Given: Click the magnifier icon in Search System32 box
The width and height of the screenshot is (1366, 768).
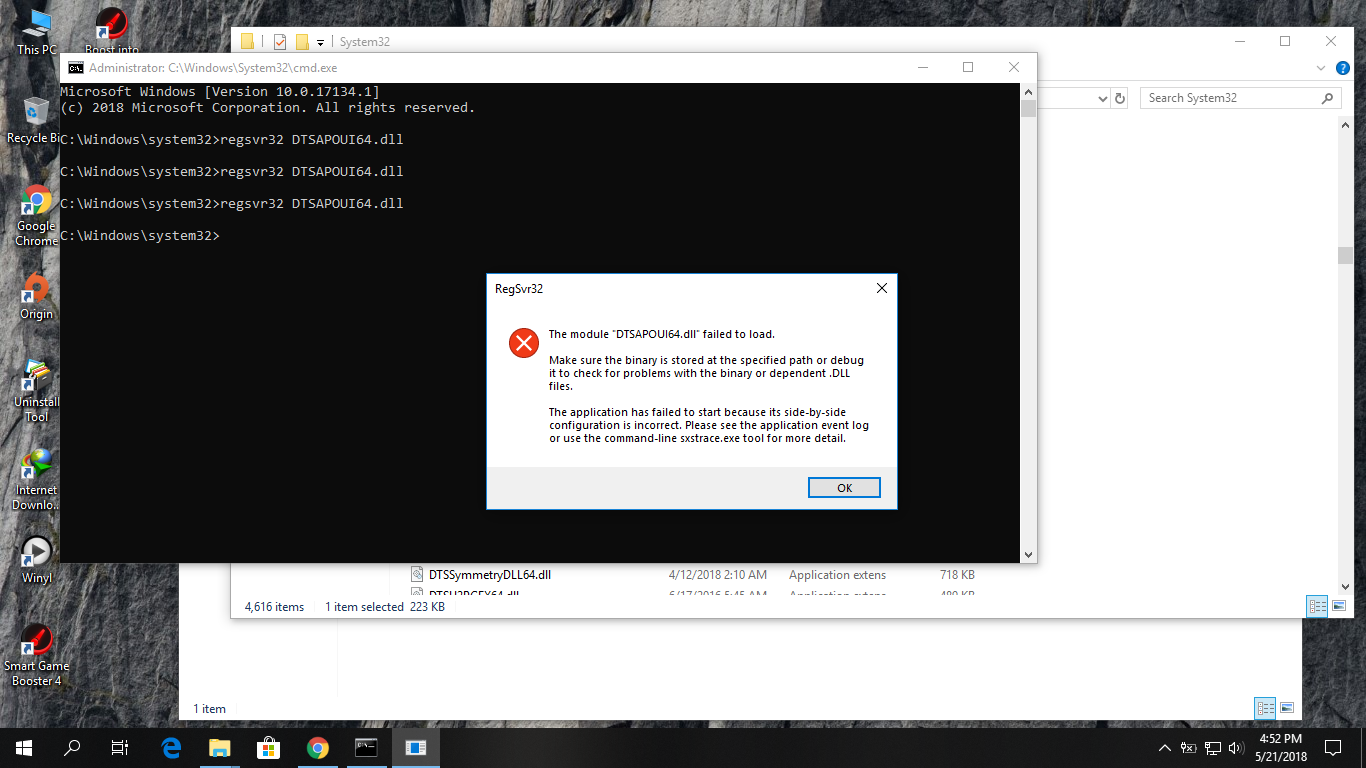Looking at the screenshot, I should pyautogui.click(x=1327, y=98).
